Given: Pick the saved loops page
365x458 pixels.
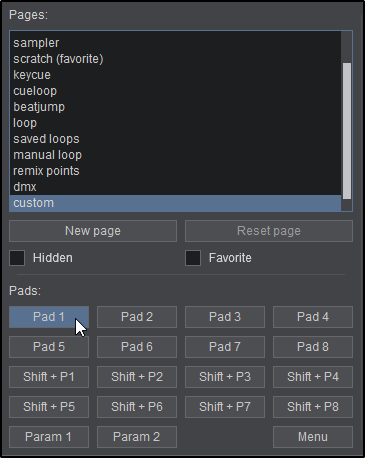Looking at the screenshot, I should [x=175, y=139].
